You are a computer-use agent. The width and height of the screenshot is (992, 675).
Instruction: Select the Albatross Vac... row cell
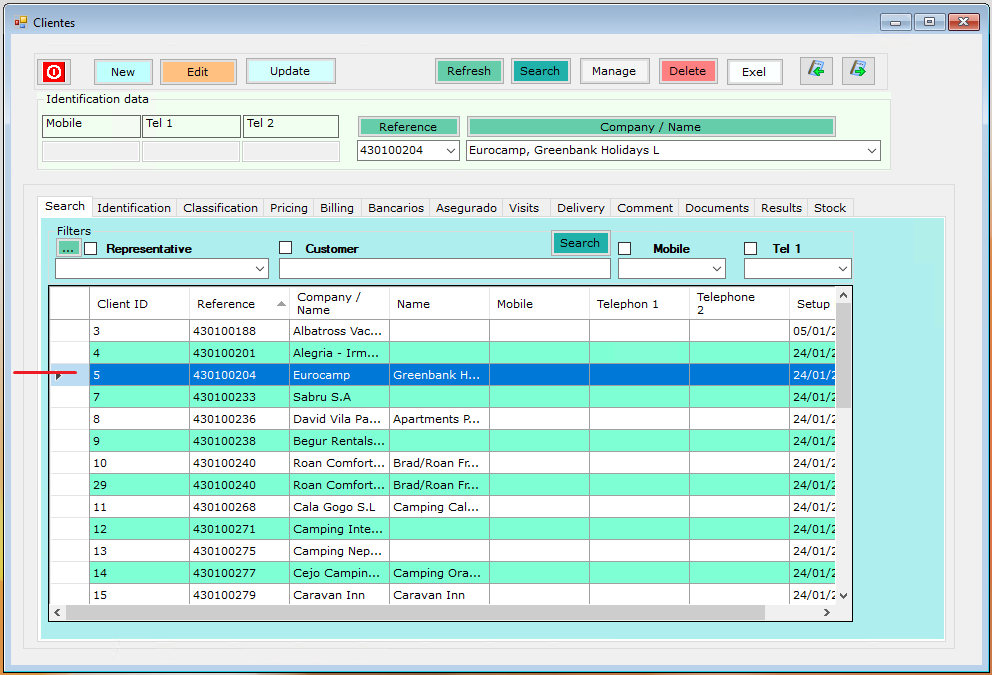339,331
